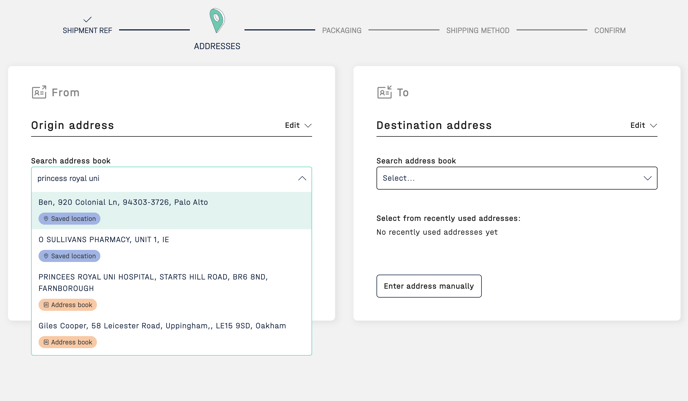The height and width of the screenshot is (401, 688).
Task: Click Address book badge under Princees Royal Hospital
Action: 68,304
